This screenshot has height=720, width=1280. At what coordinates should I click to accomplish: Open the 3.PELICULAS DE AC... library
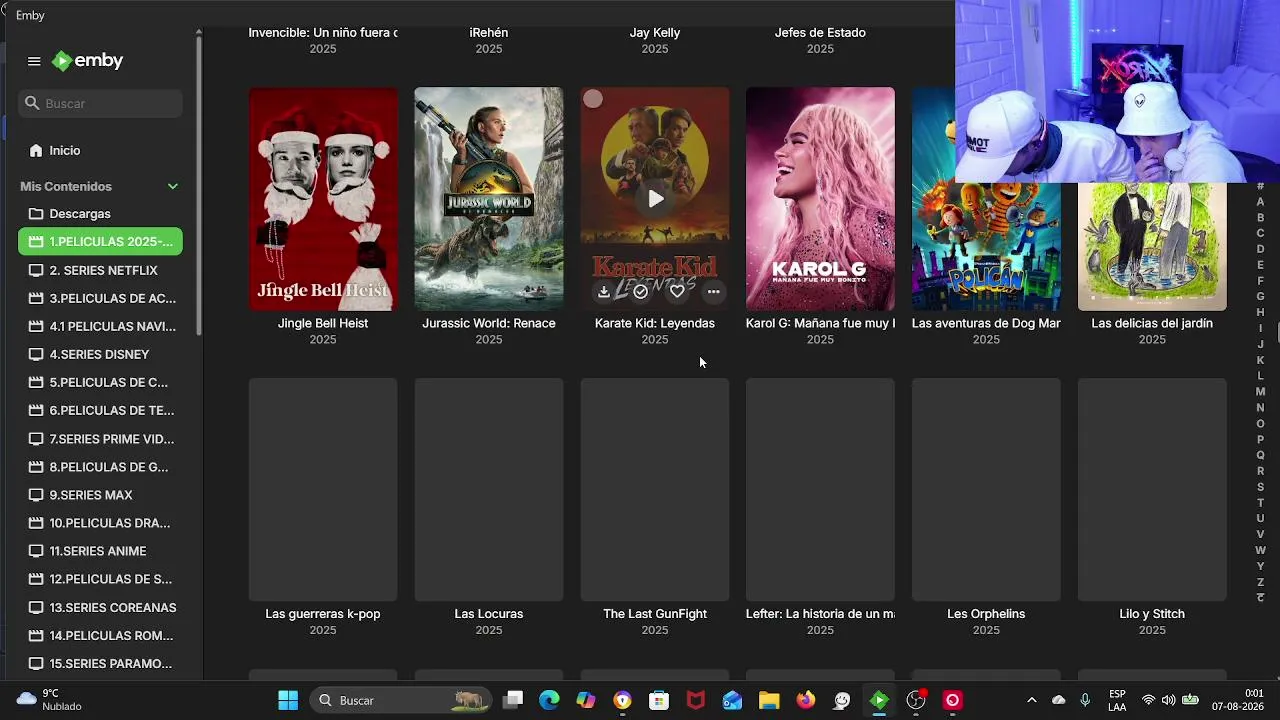coord(100,298)
